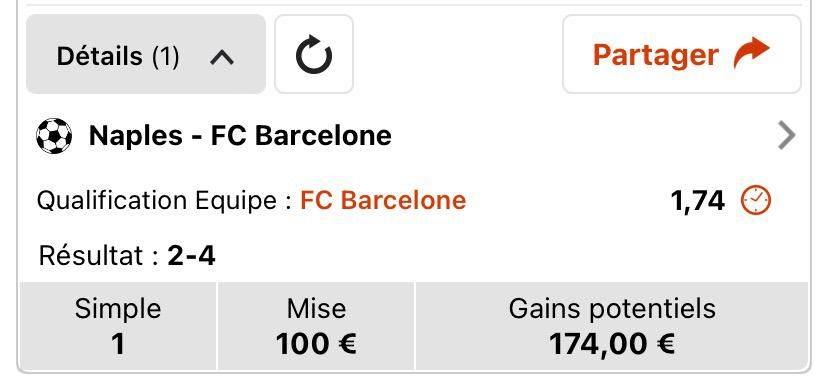
Task: Open match details with right chevron
Action: click(x=787, y=136)
